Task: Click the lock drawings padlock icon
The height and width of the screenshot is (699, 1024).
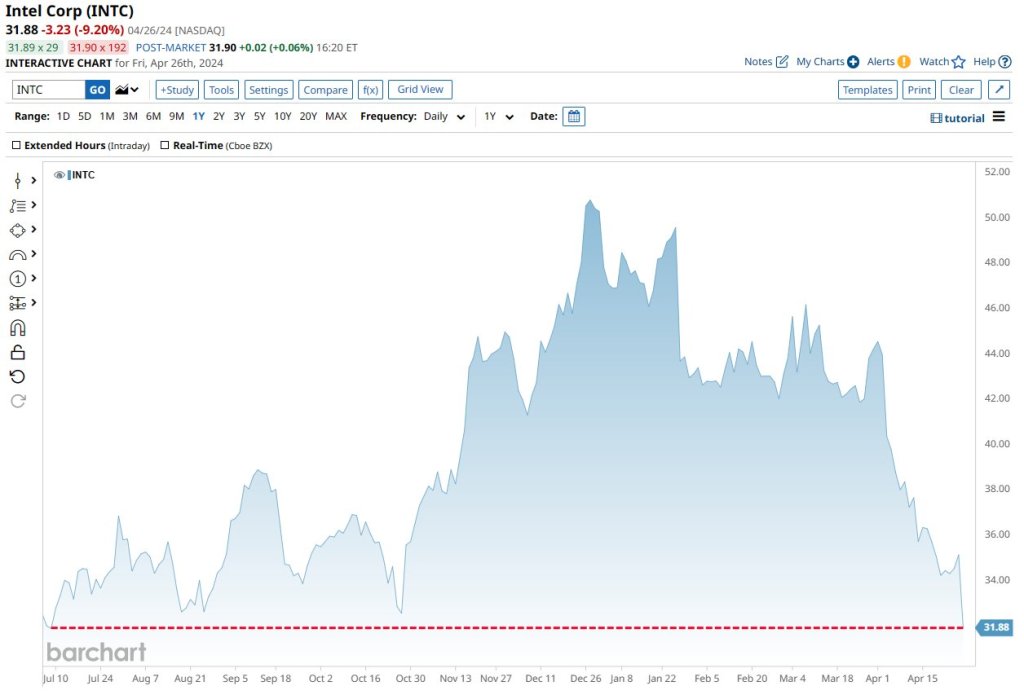Action: [x=17, y=352]
